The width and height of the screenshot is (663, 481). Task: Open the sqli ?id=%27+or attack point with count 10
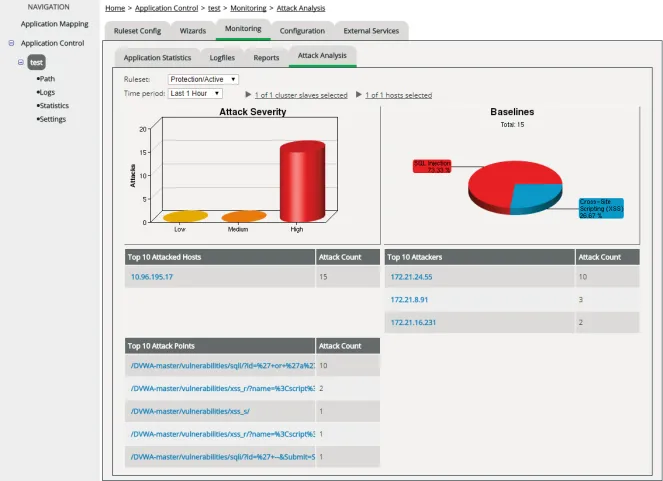(x=223, y=366)
